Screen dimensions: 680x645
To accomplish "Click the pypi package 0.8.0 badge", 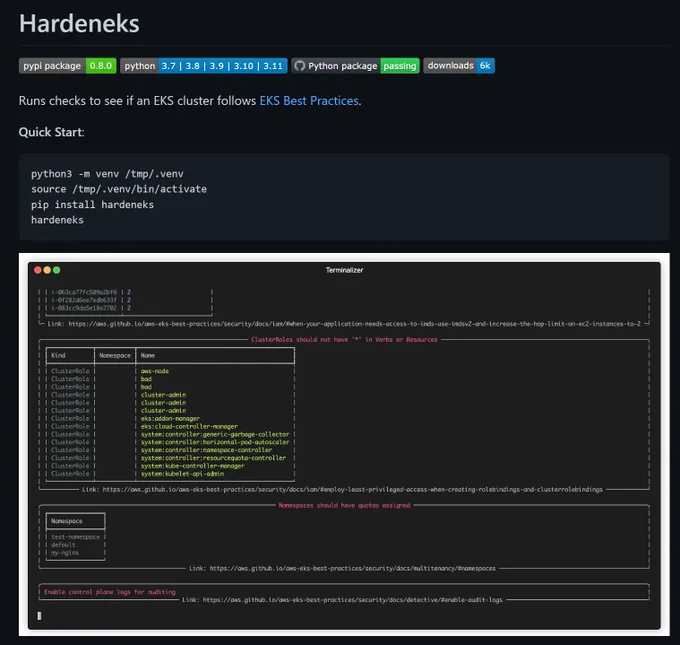I will [68, 65].
